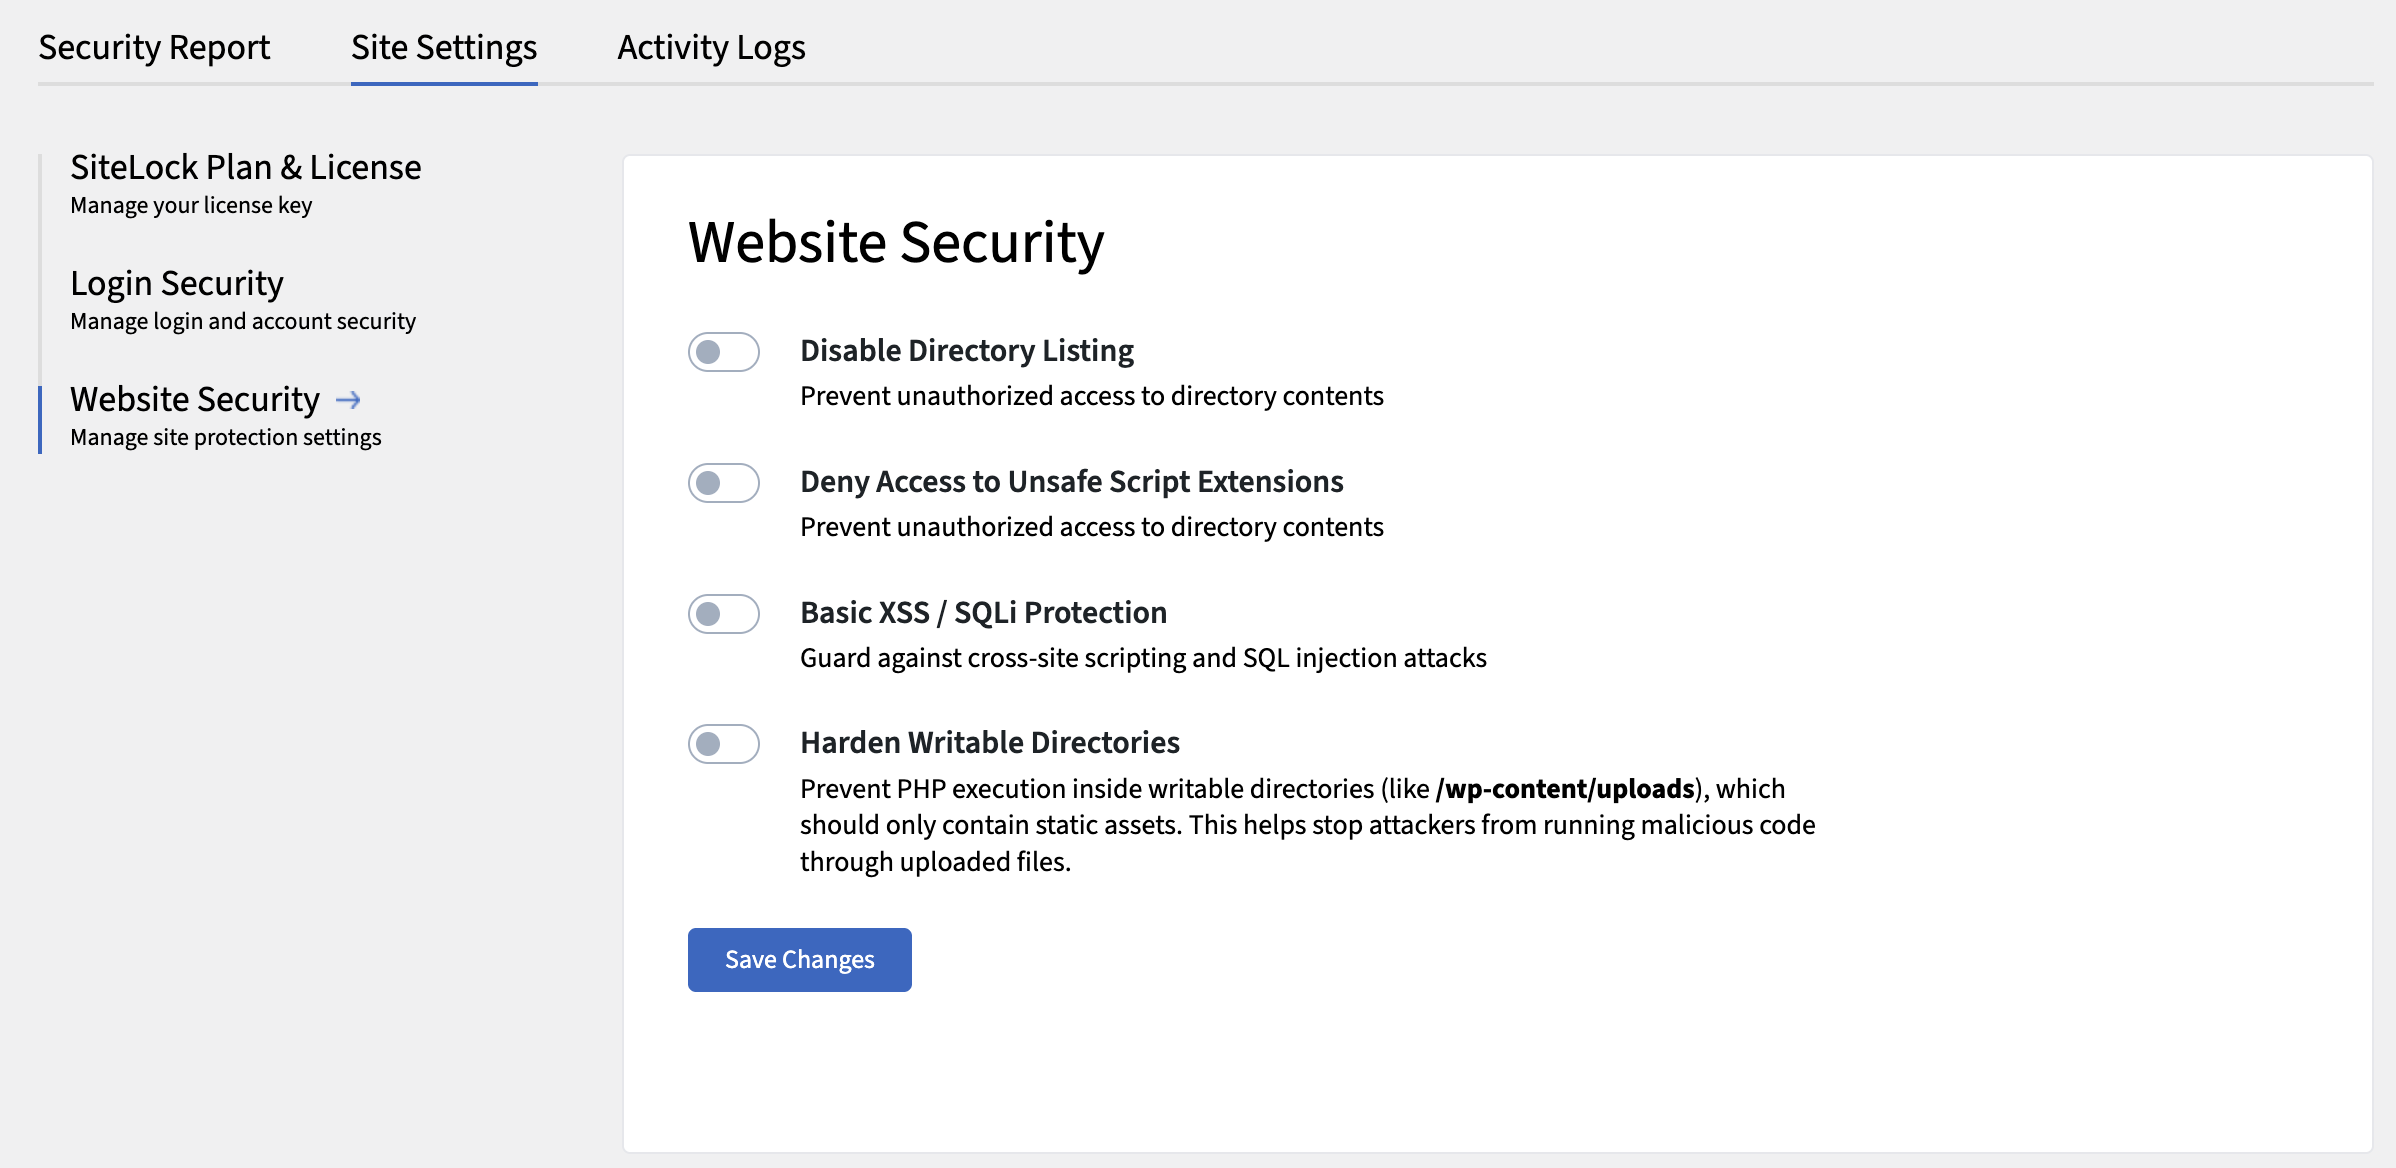
Task: Click the bold /wp-content/uploads text
Action: pyautogui.click(x=1565, y=788)
